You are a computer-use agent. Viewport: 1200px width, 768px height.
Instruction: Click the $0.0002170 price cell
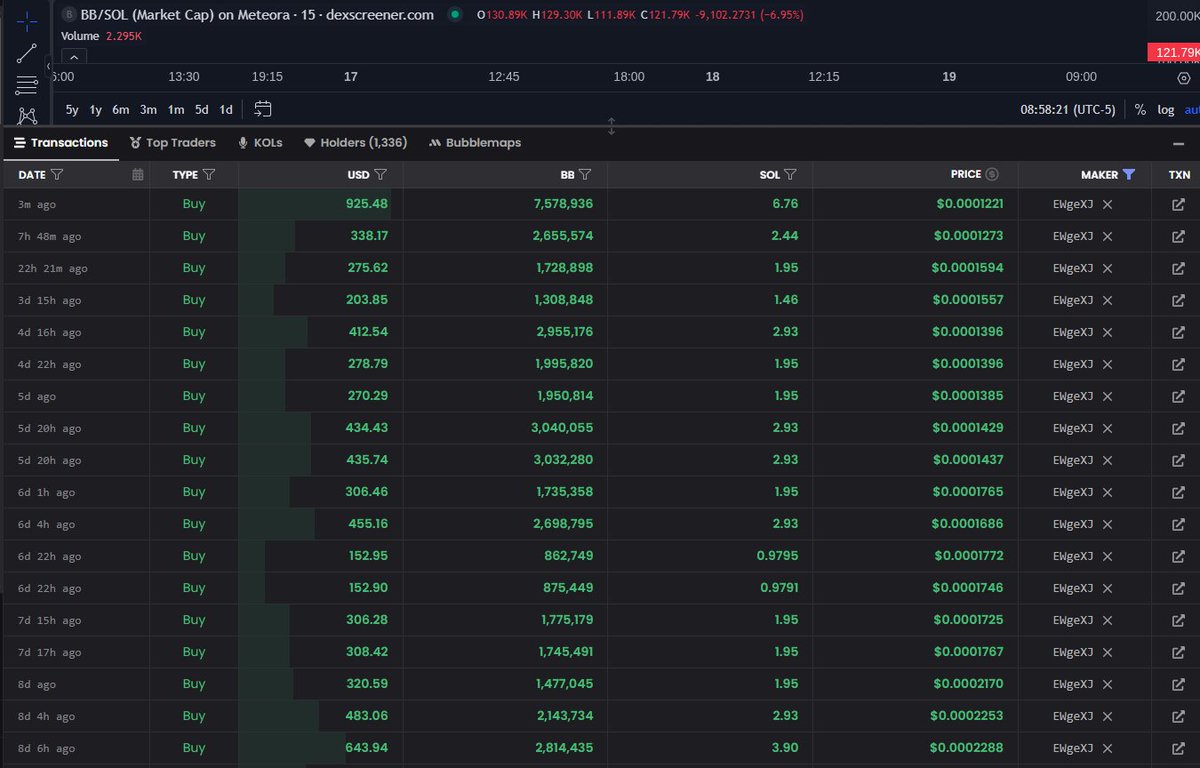969,684
